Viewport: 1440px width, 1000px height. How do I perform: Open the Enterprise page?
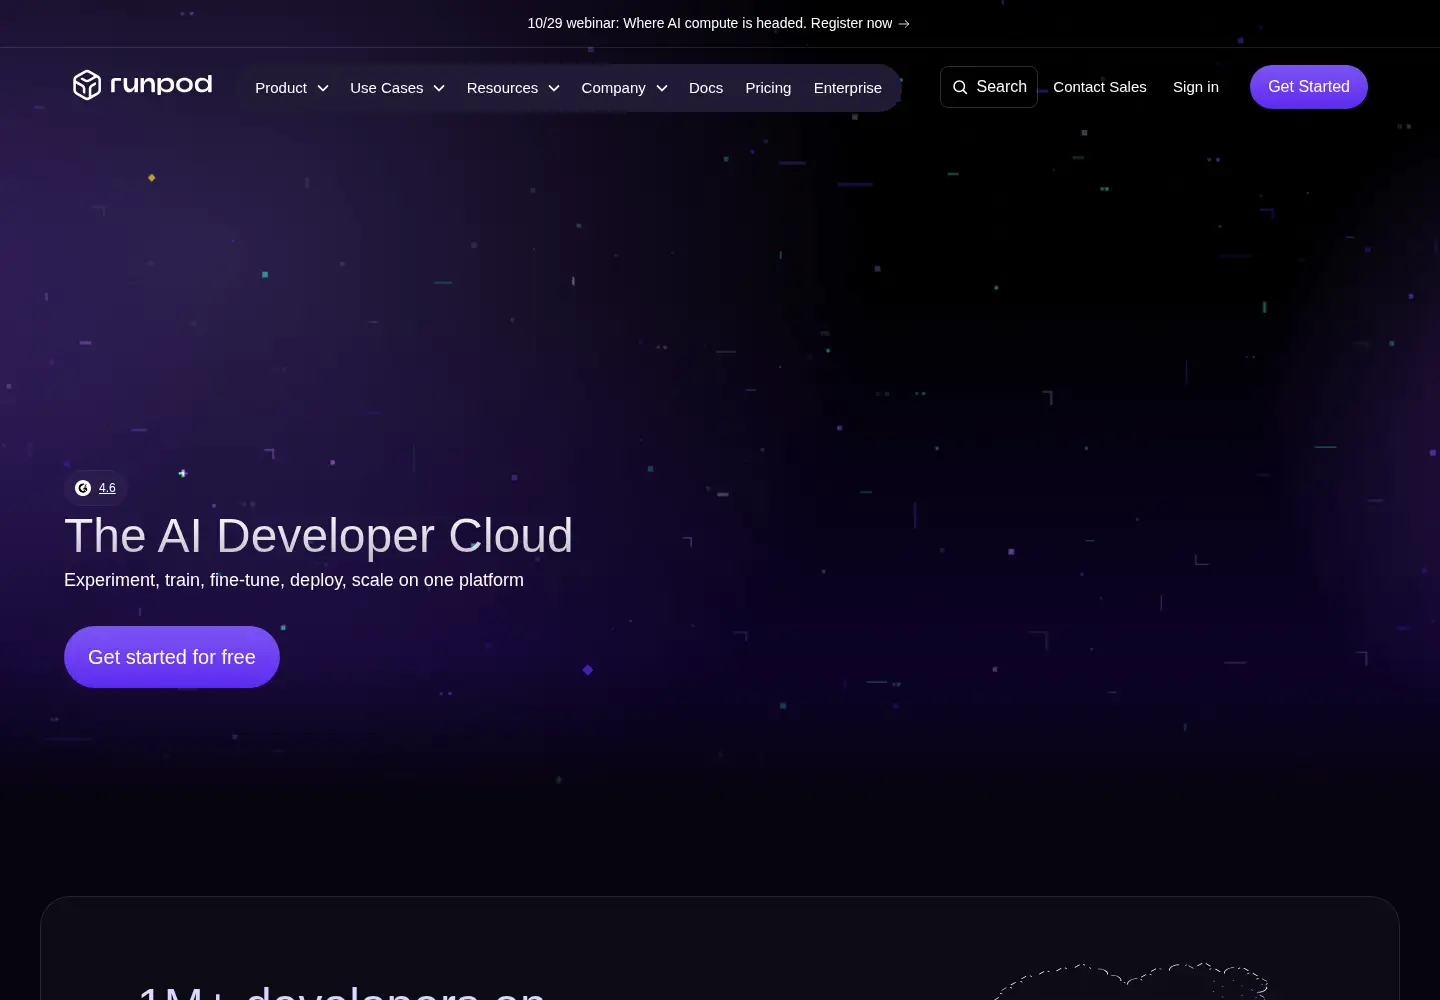pos(848,88)
